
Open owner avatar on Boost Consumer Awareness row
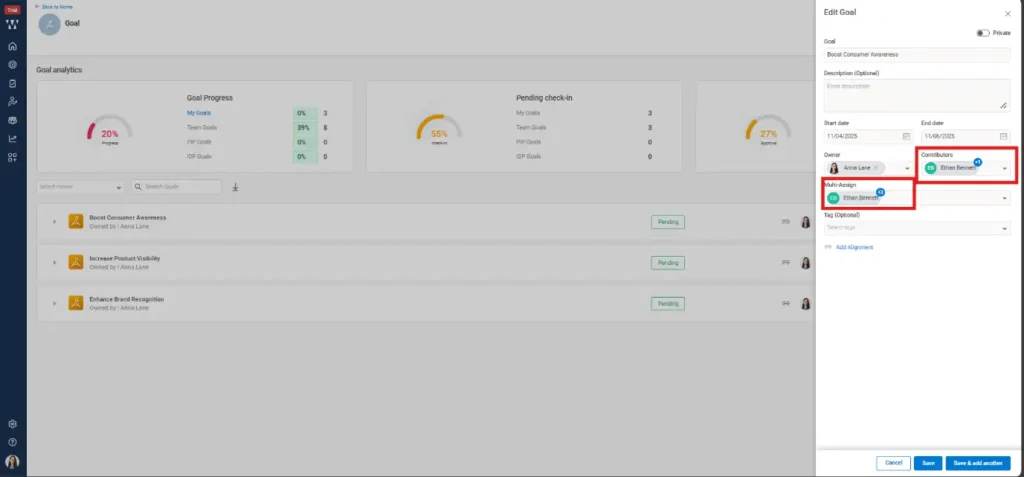point(805,222)
